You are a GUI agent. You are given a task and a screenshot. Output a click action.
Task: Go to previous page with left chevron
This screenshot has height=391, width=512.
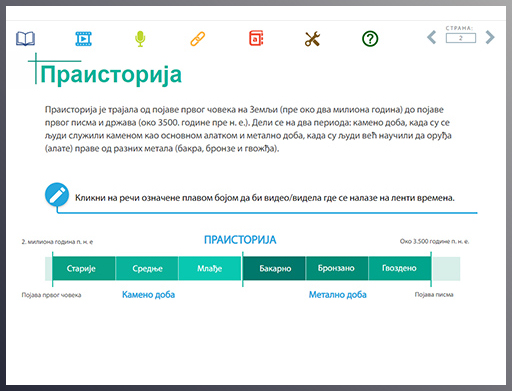click(432, 37)
